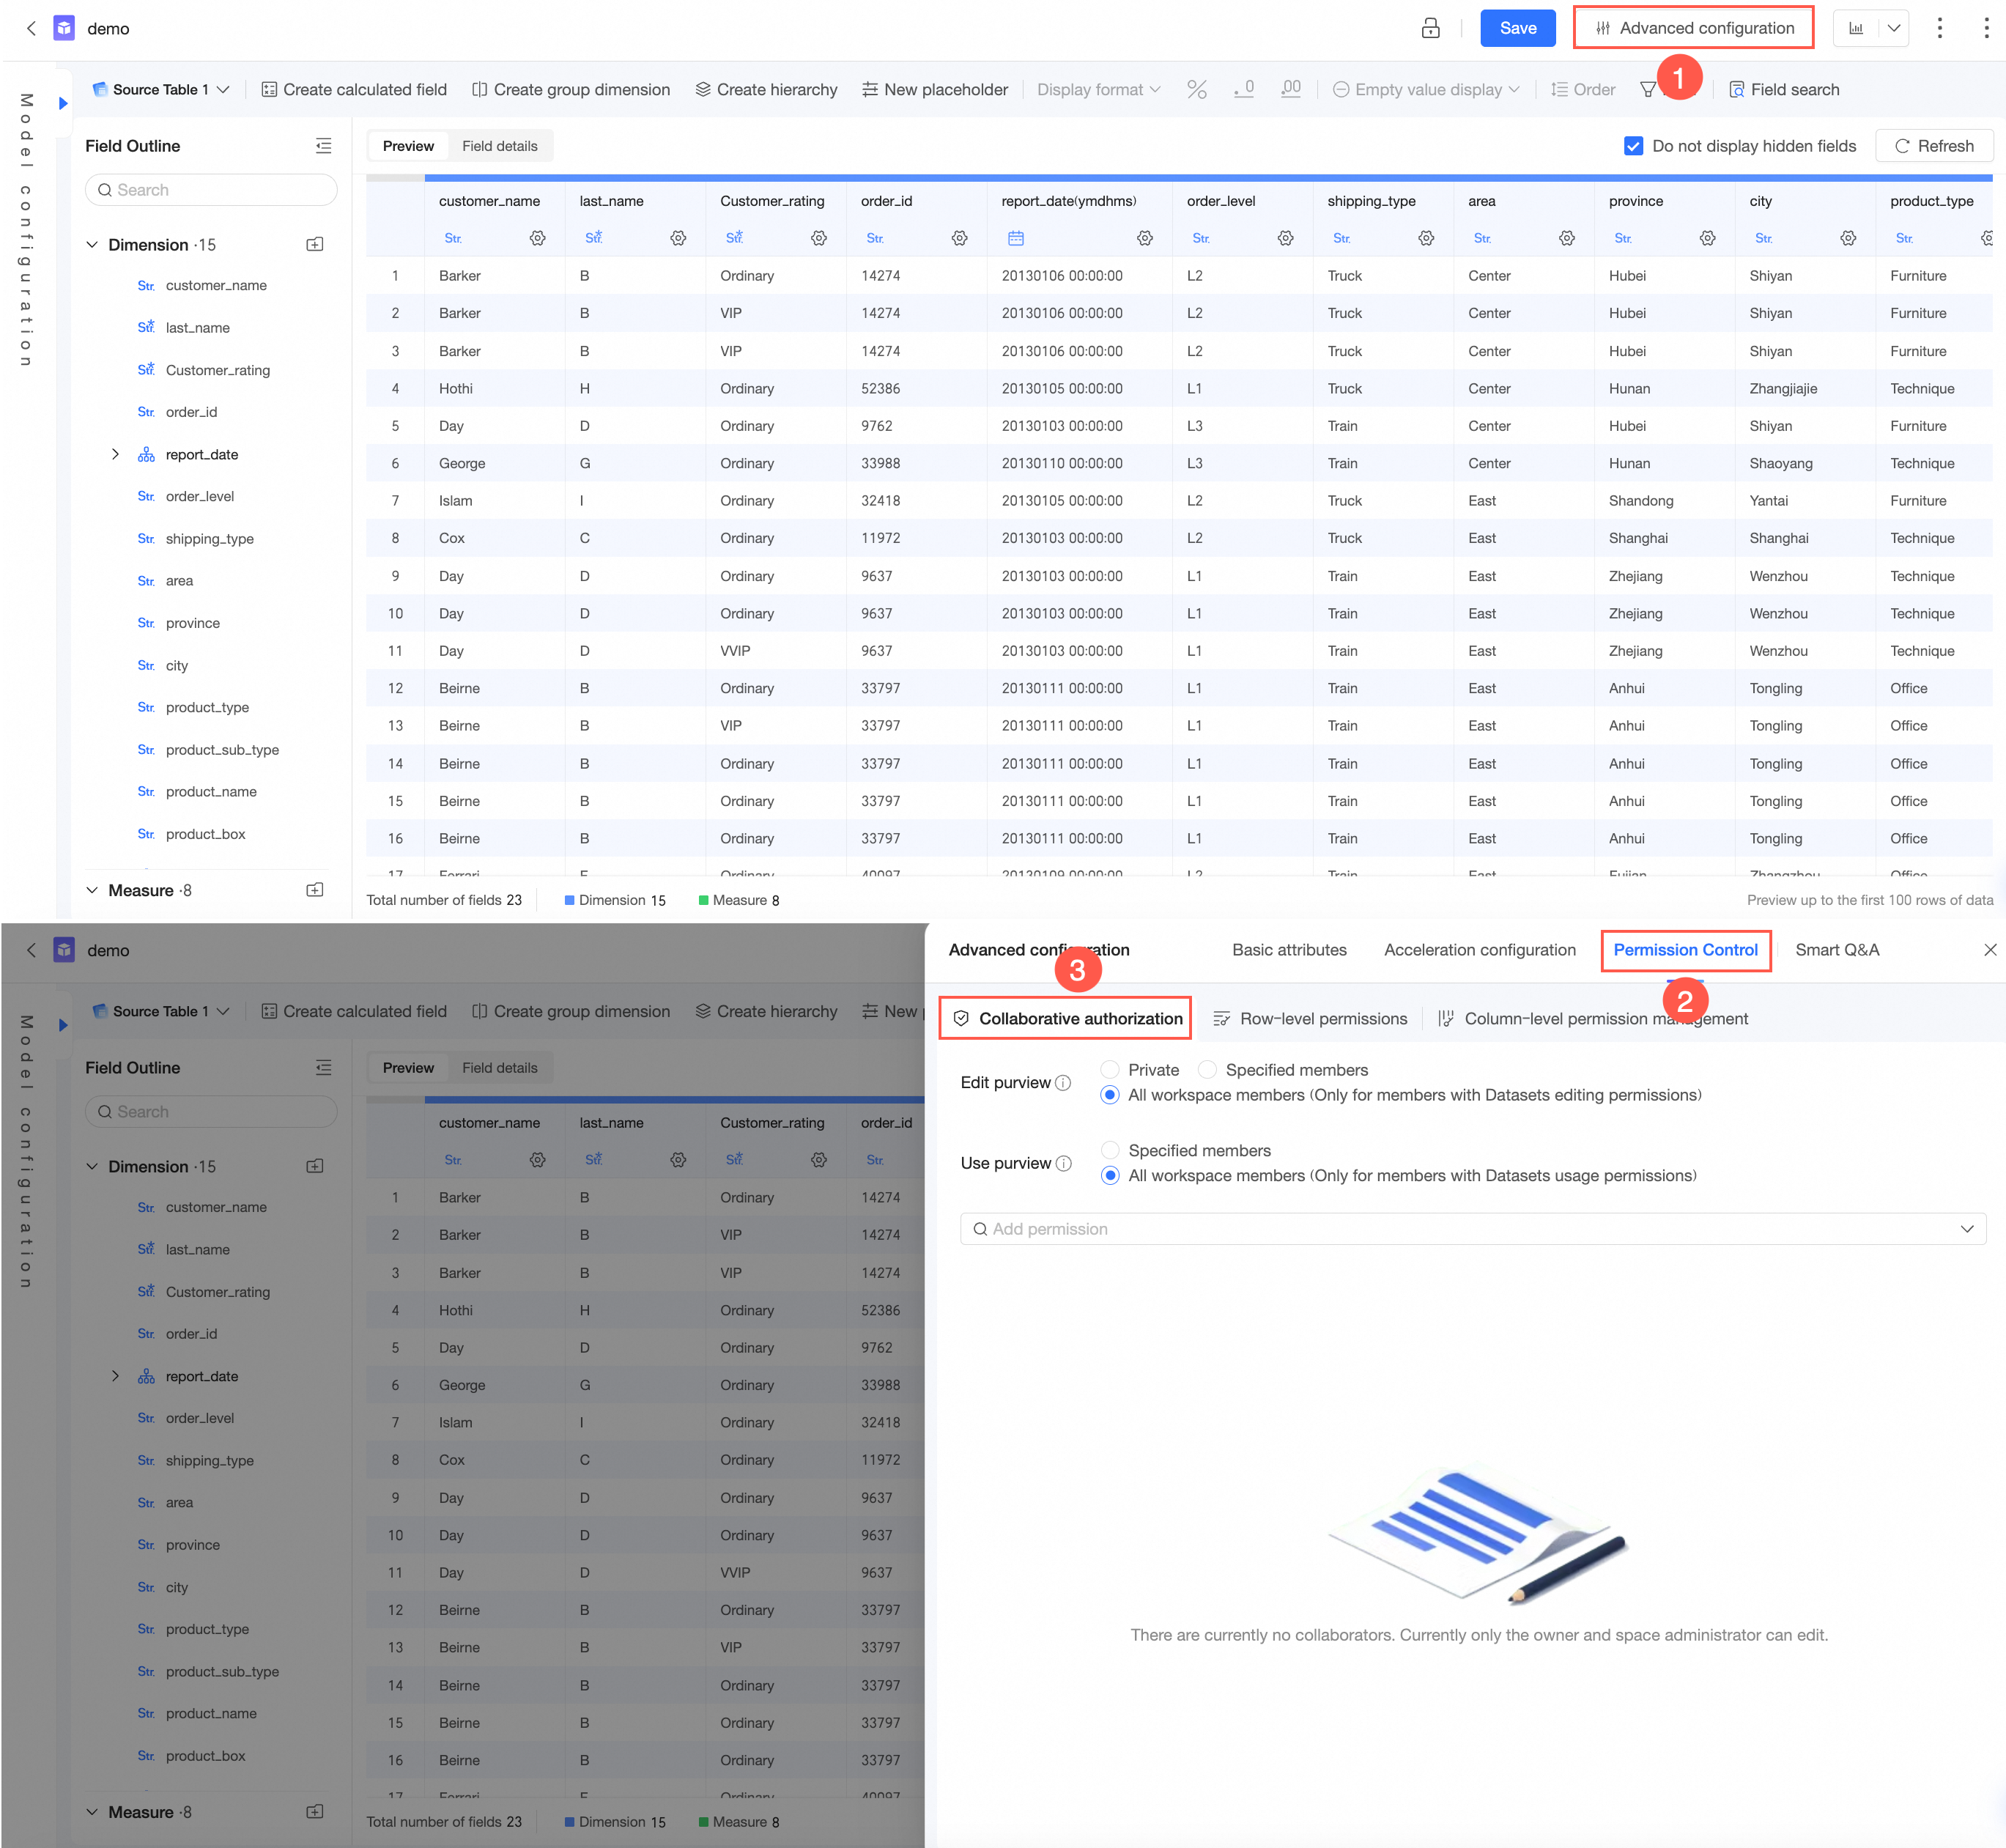2006x1848 pixels.
Task: Click vertical three-dot more options icon
Action: click(x=1939, y=28)
